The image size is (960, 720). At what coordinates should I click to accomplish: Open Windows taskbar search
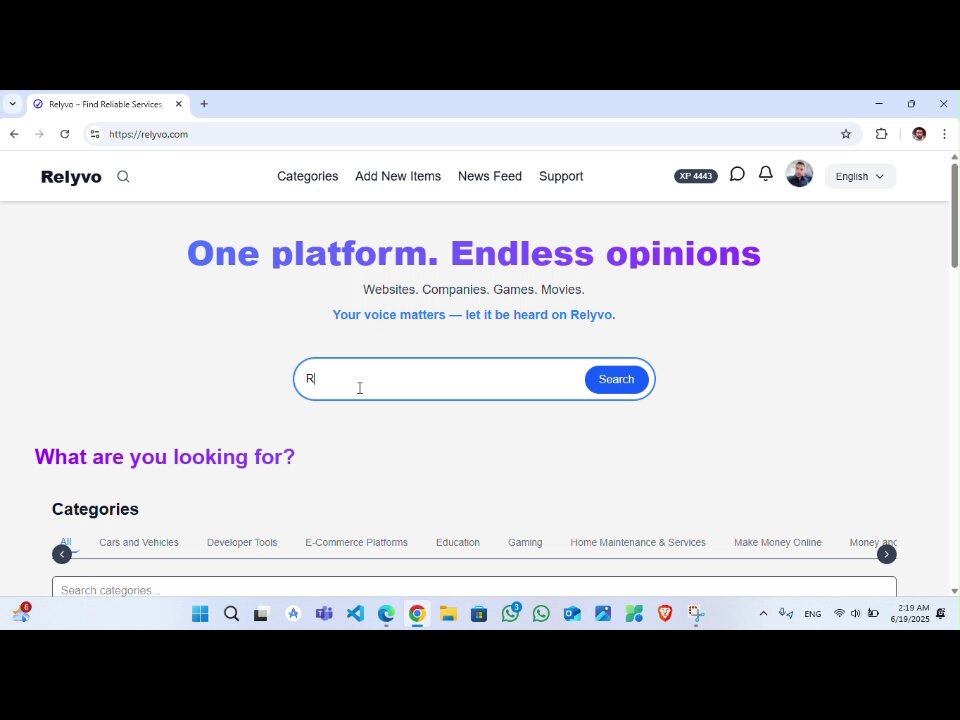(x=231, y=613)
